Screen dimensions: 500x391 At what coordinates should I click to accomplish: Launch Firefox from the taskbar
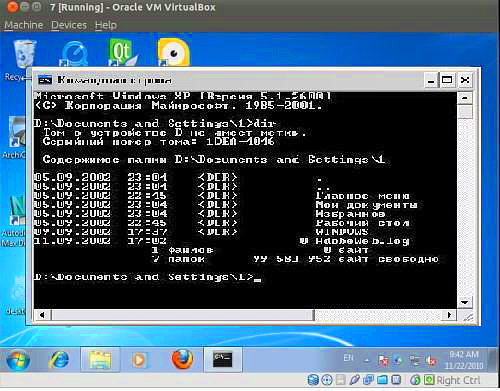(x=182, y=360)
